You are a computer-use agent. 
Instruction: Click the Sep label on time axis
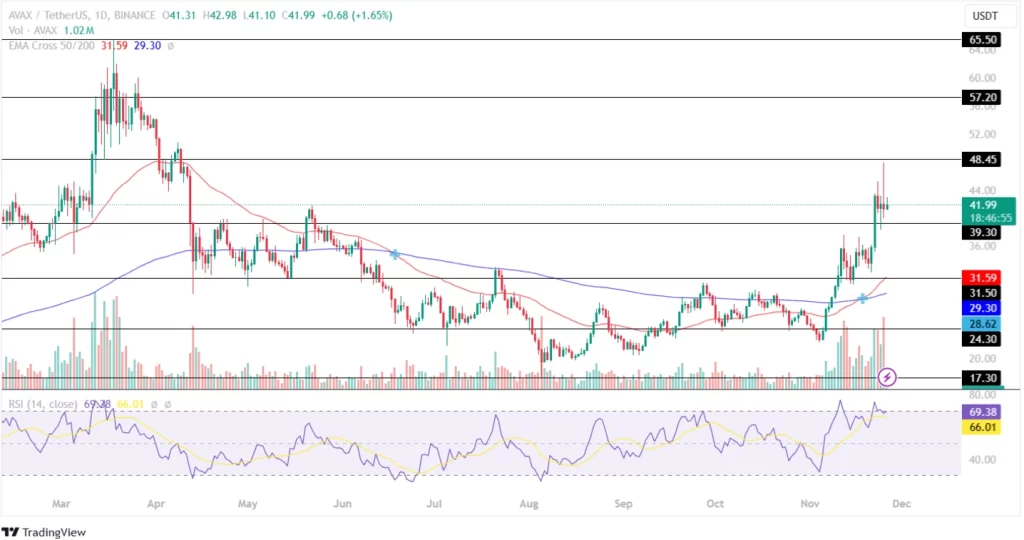pos(623,503)
